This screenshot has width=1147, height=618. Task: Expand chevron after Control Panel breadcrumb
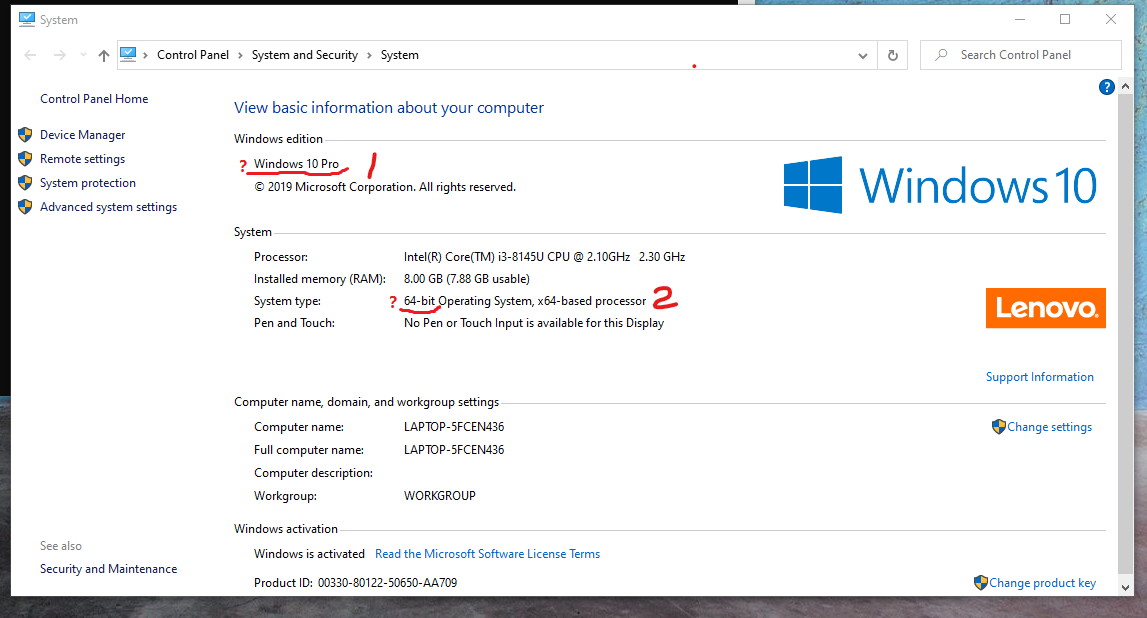pos(240,56)
